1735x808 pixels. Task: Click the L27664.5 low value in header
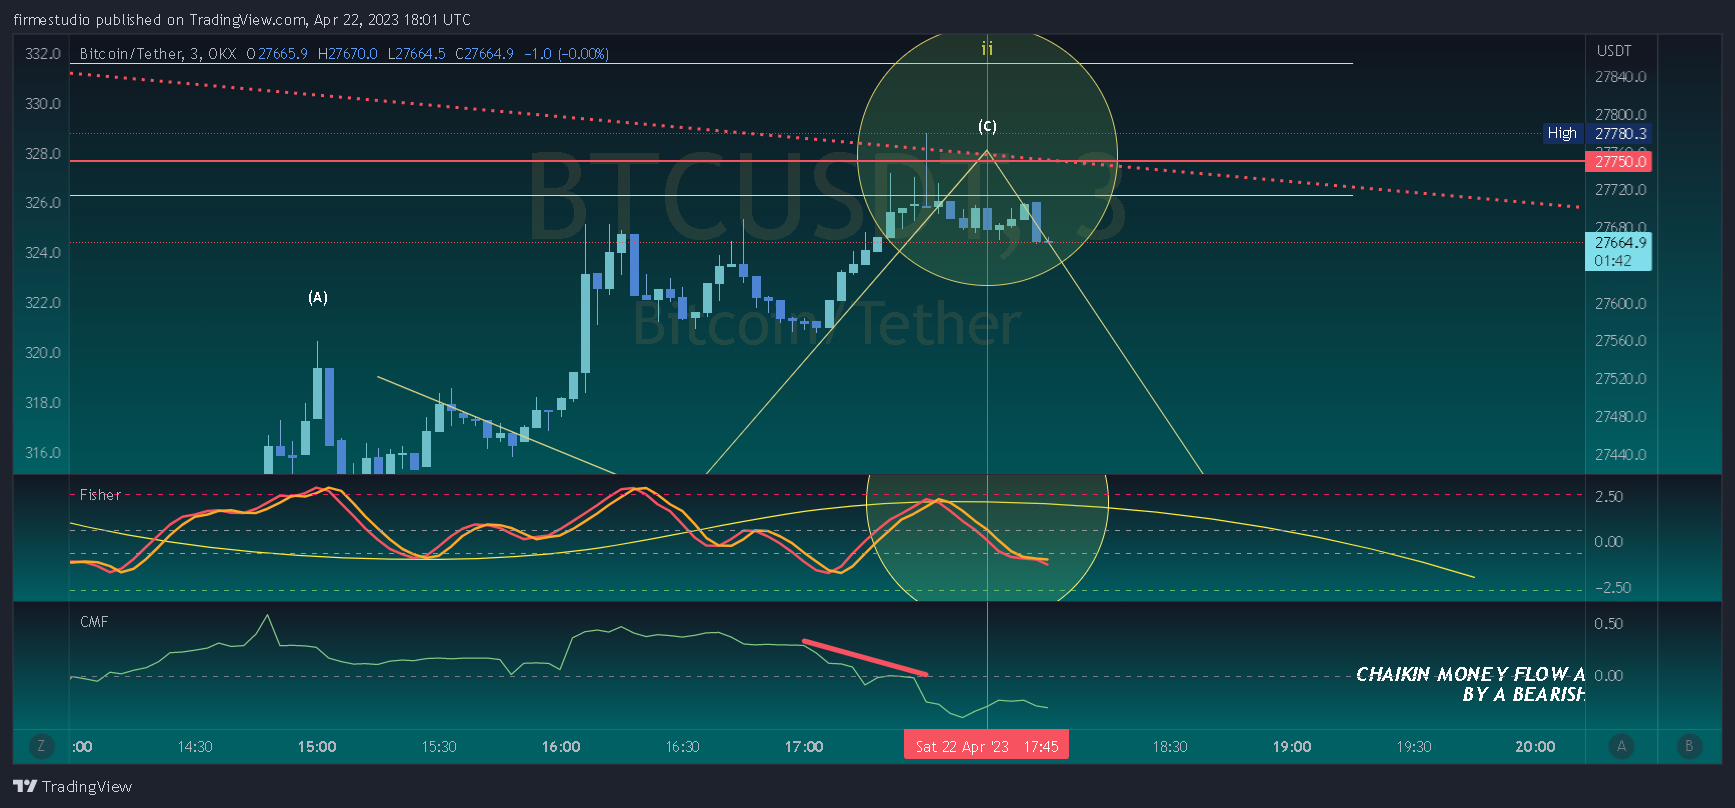tap(417, 54)
